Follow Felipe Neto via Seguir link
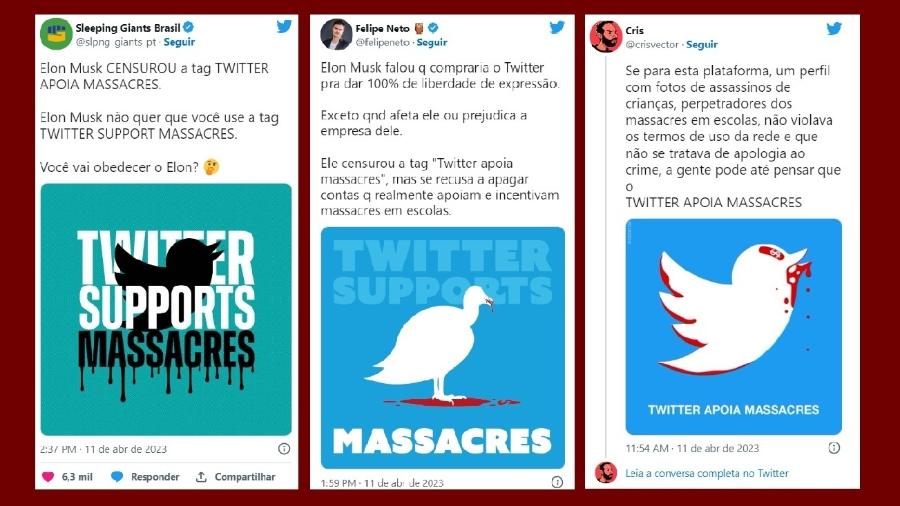The height and width of the screenshot is (506, 900). 432,42
